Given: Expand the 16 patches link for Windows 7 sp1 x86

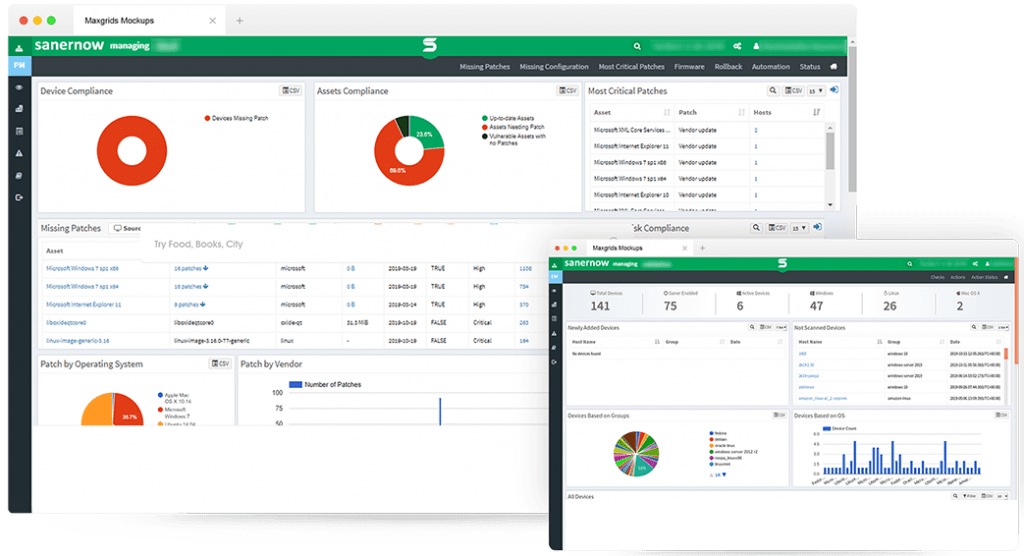Looking at the screenshot, I should [191, 269].
